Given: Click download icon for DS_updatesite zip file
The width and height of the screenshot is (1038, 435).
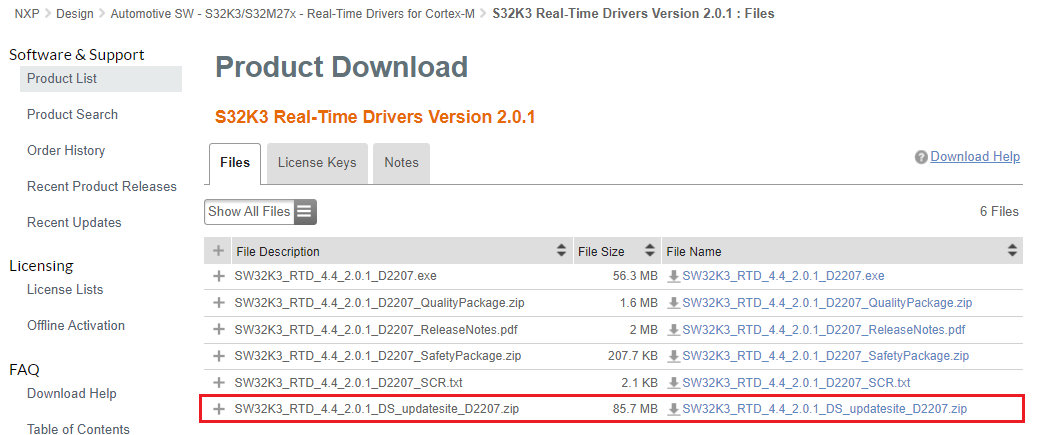Looking at the screenshot, I should pyautogui.click(x=674, y=409).
